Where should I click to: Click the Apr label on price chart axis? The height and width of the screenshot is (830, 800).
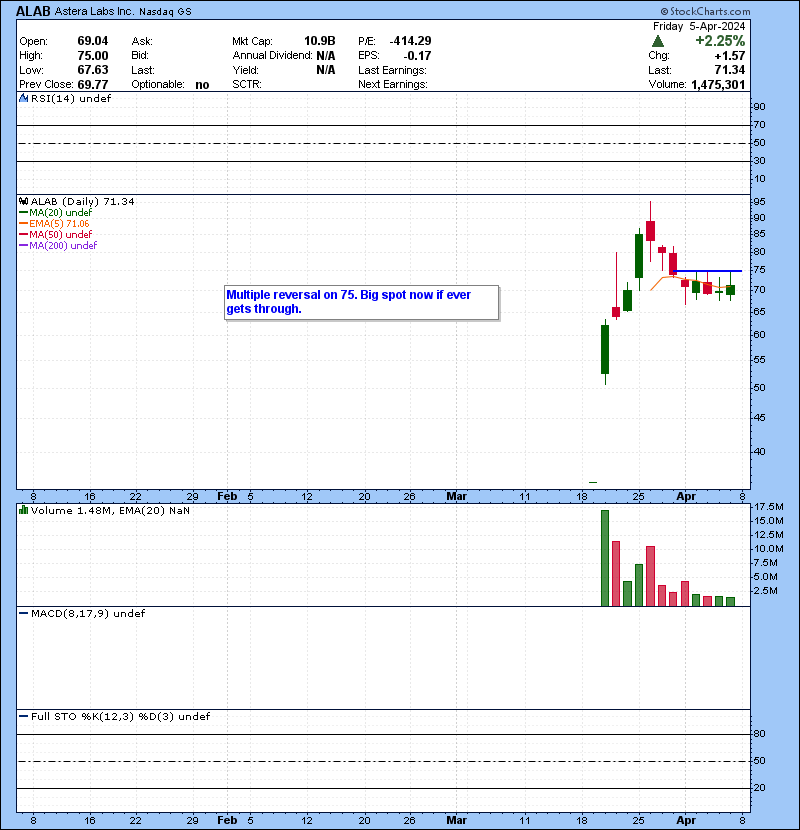point(686,497)
